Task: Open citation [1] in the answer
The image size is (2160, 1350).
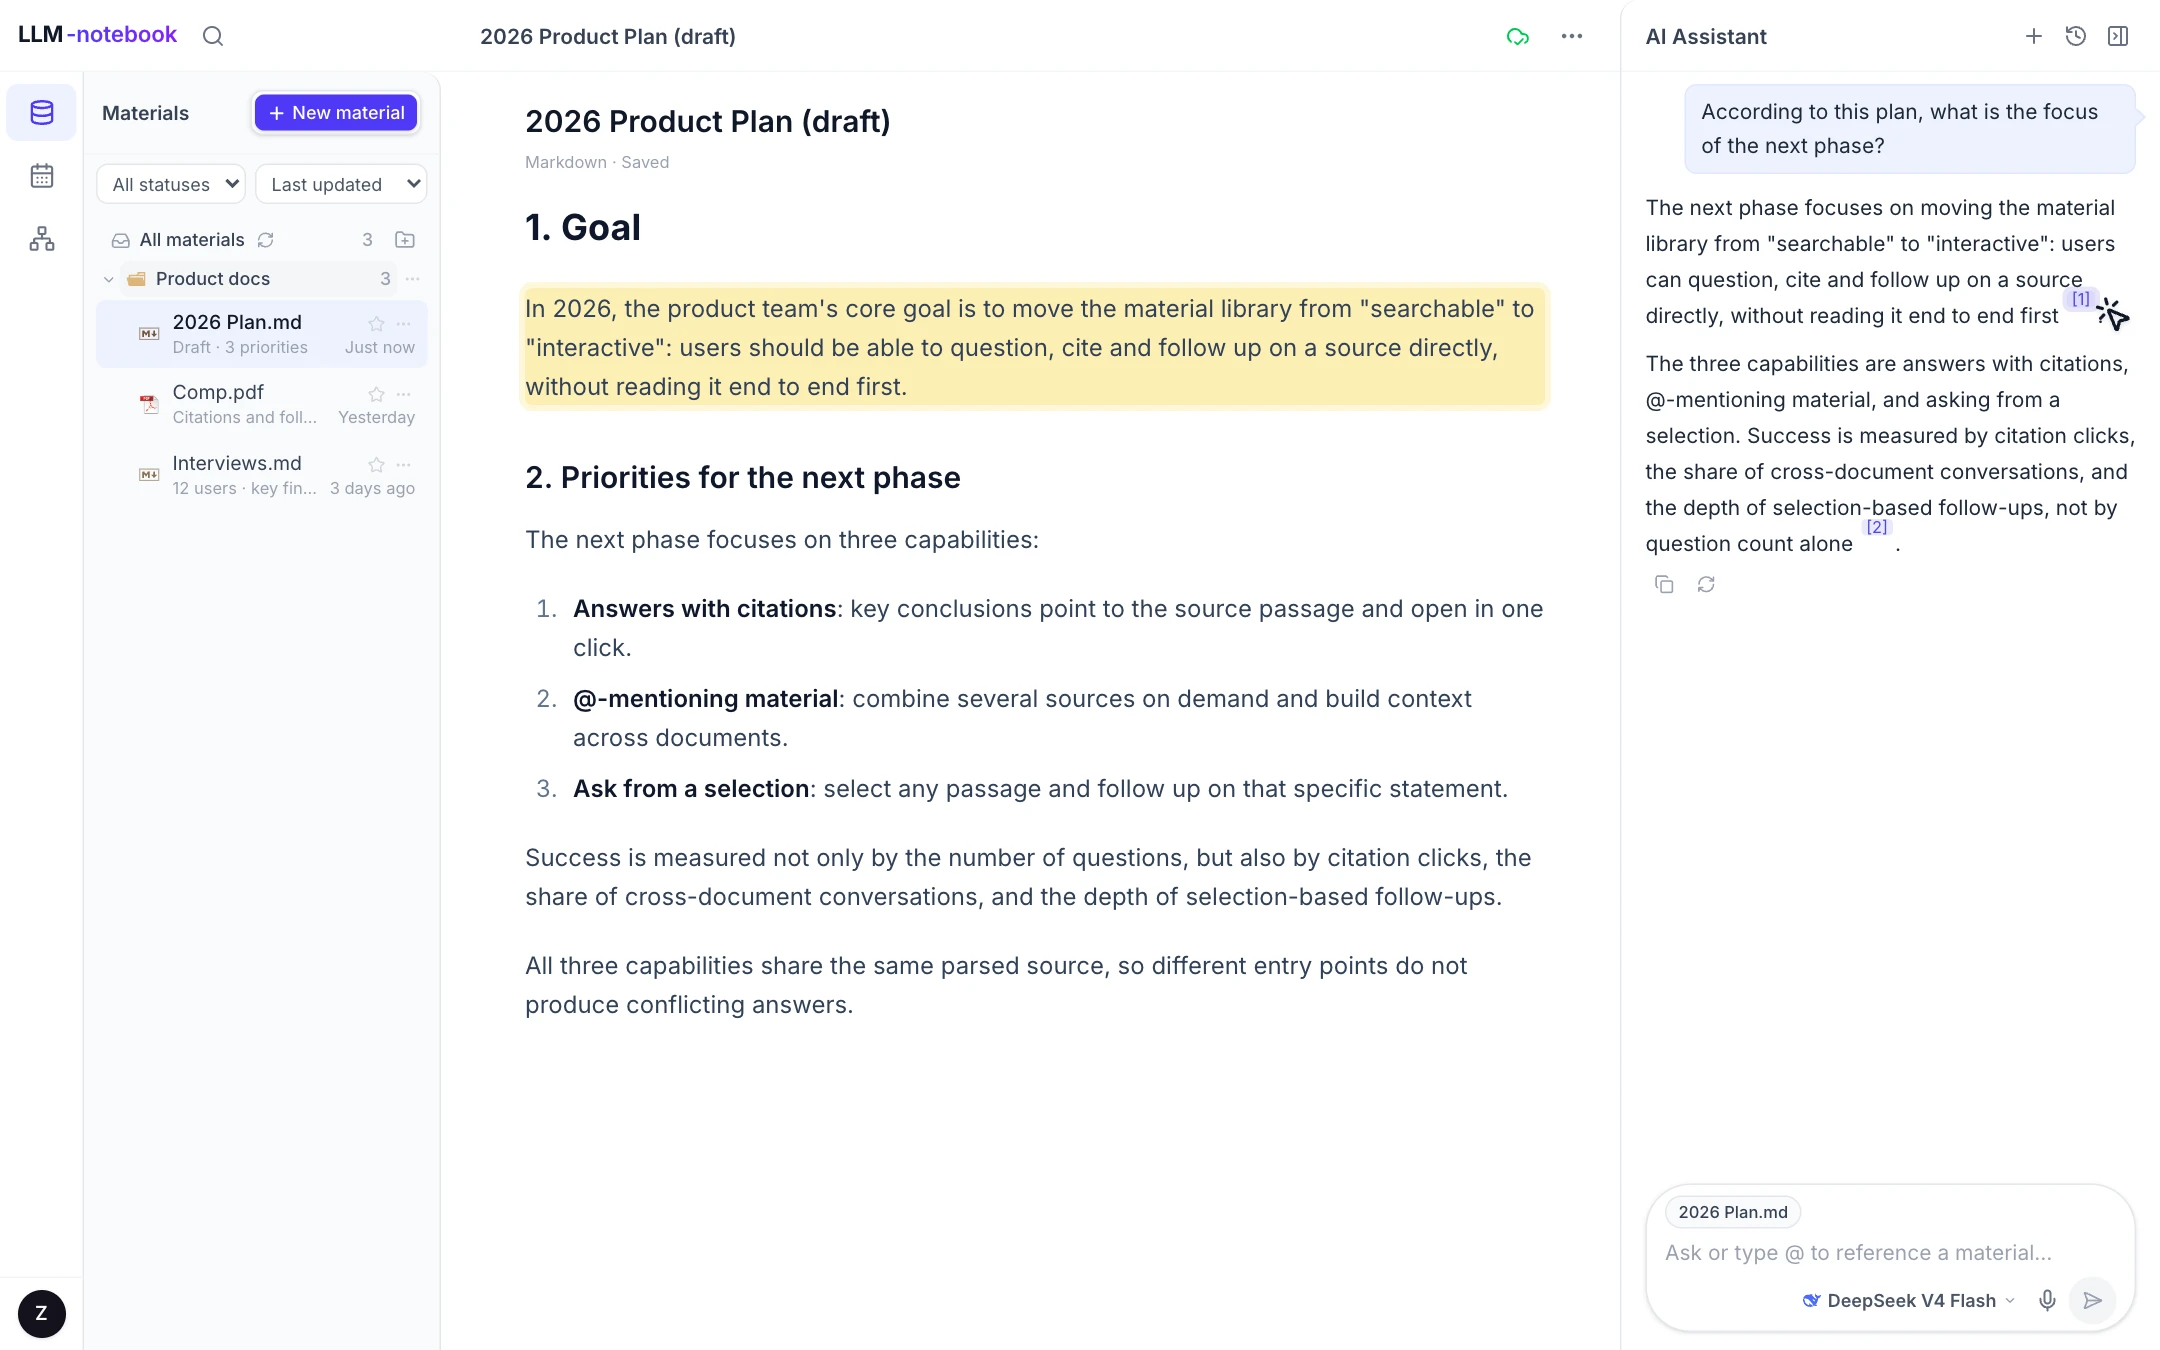Action: click(x=2080, y=299)
